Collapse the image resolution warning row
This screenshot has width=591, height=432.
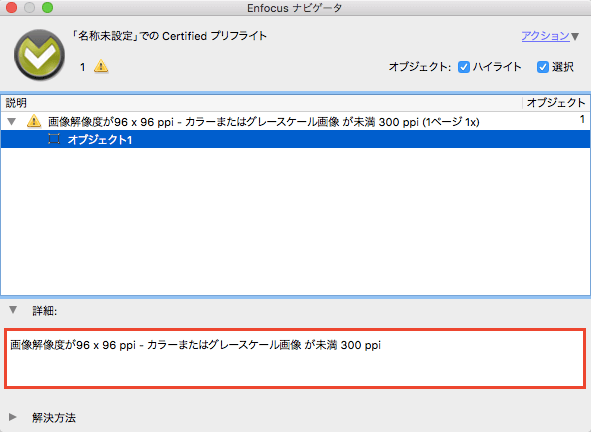pos(12,121)
